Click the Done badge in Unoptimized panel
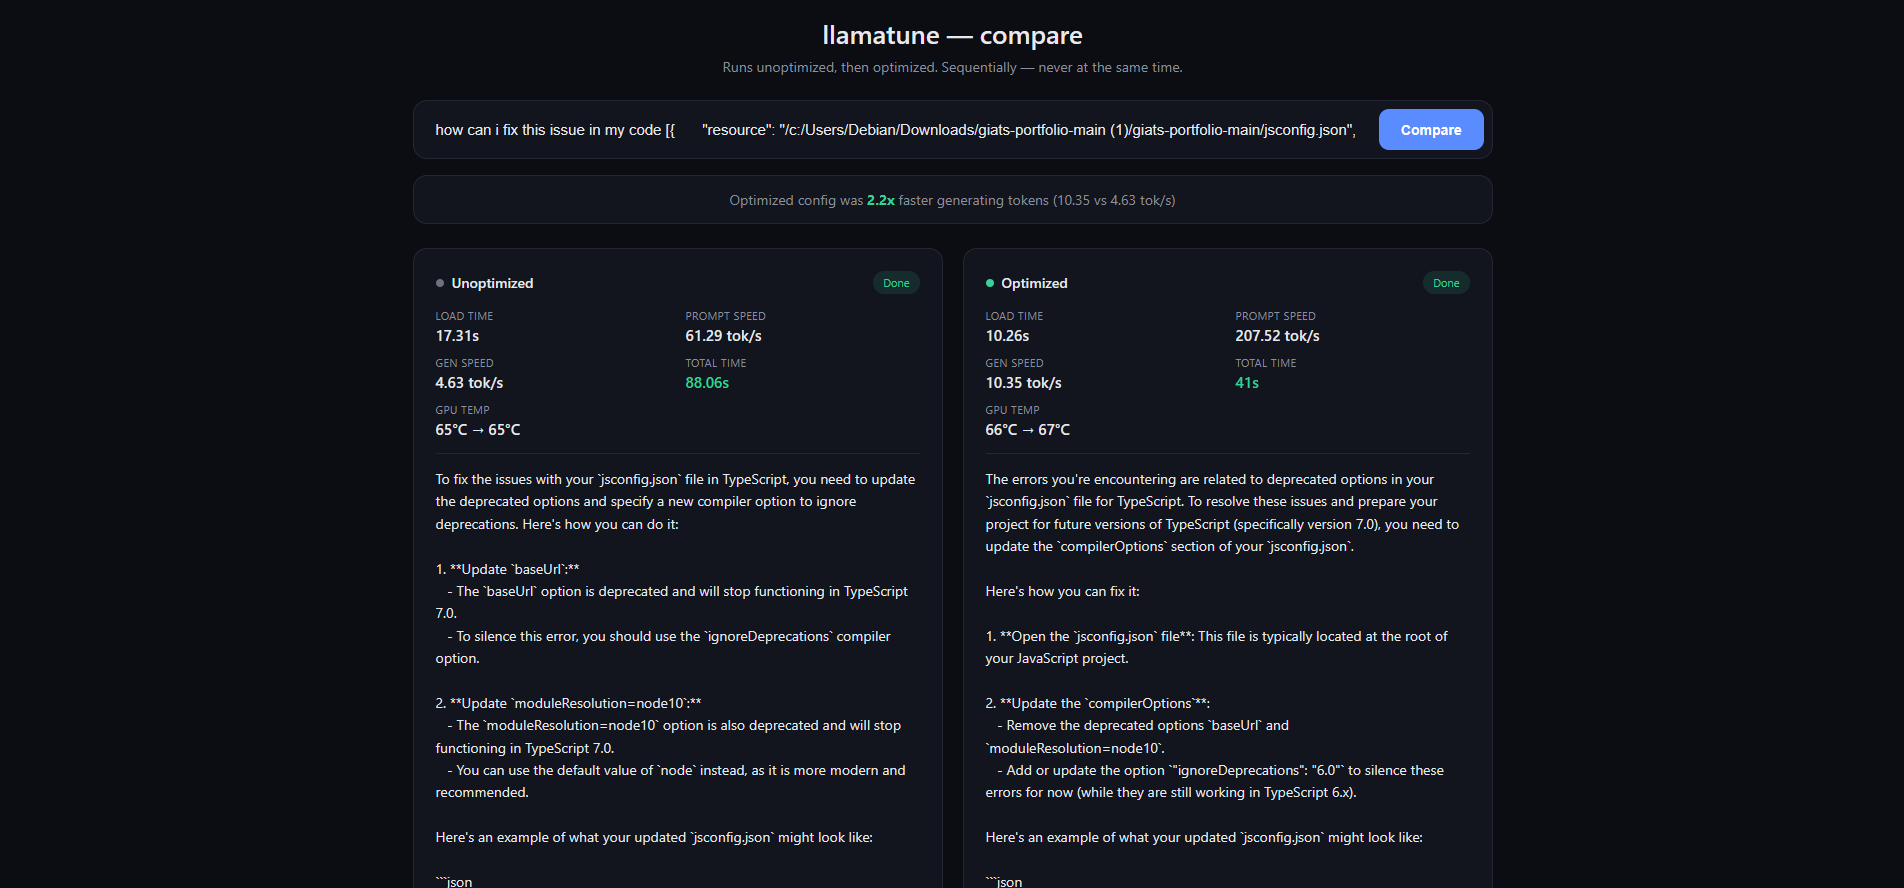This screenshot has width=1904, height=888. [896, 283]
